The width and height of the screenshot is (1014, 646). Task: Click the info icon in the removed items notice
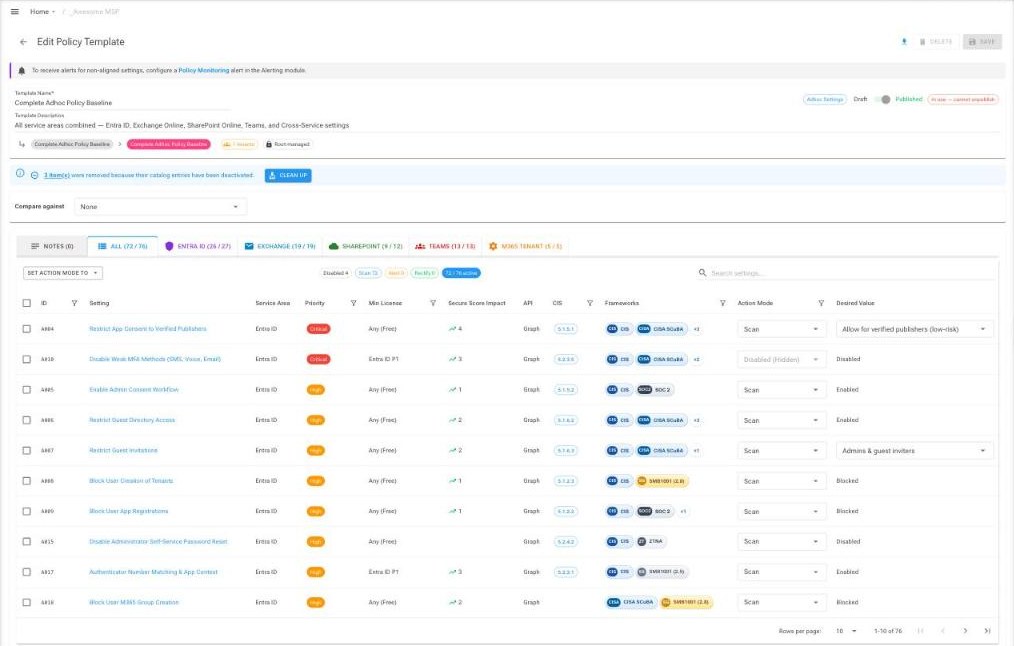click(20, 174)
